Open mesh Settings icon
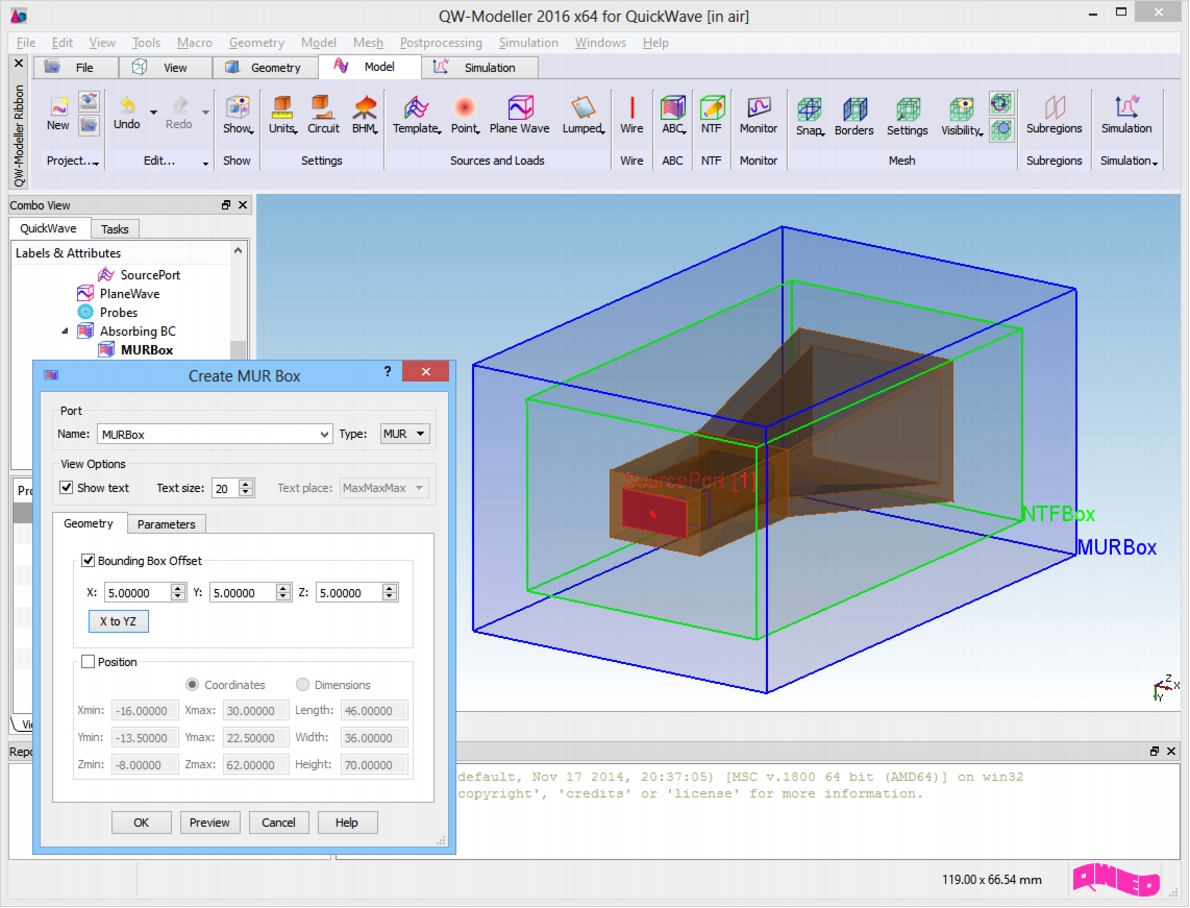This screenshot has width=1190, height=908. (907, 109)
